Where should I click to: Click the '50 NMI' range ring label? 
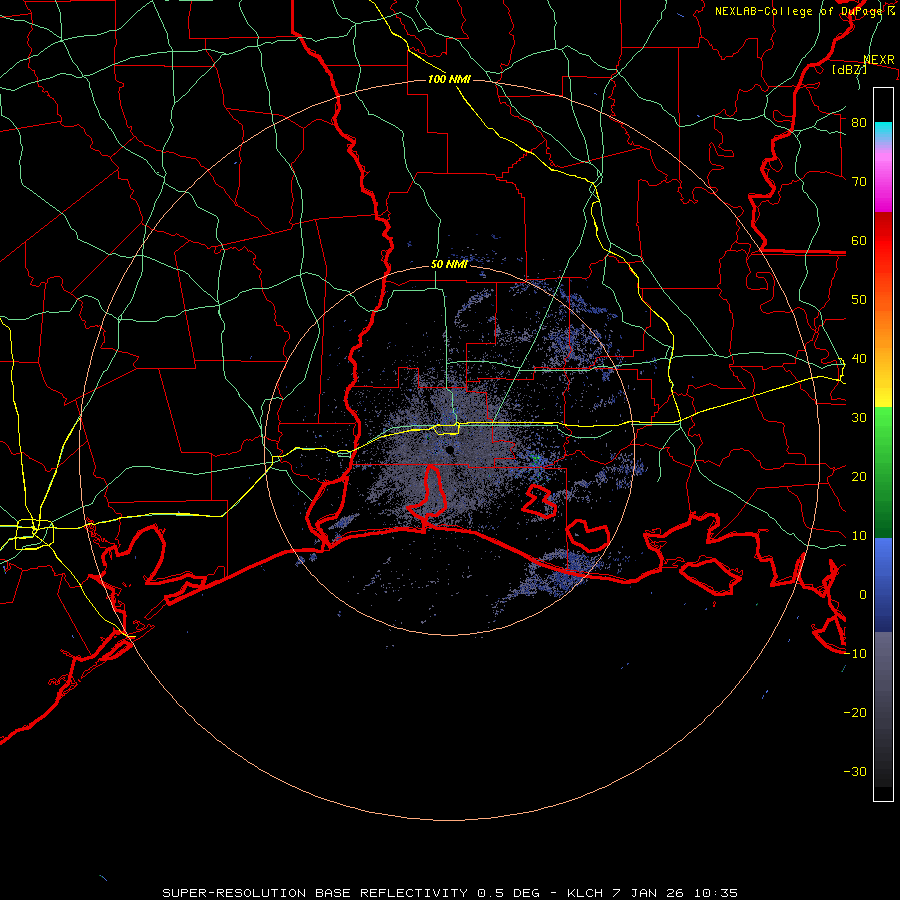[x=449, y=265]
